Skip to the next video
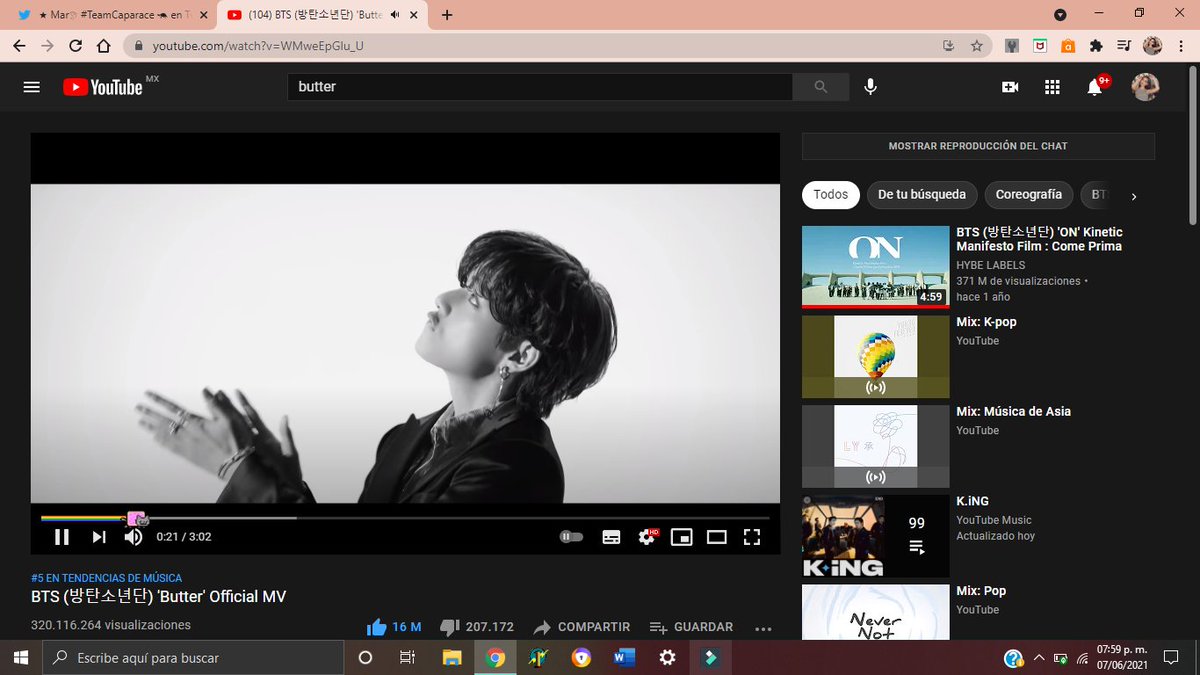 tap(99, 537)
